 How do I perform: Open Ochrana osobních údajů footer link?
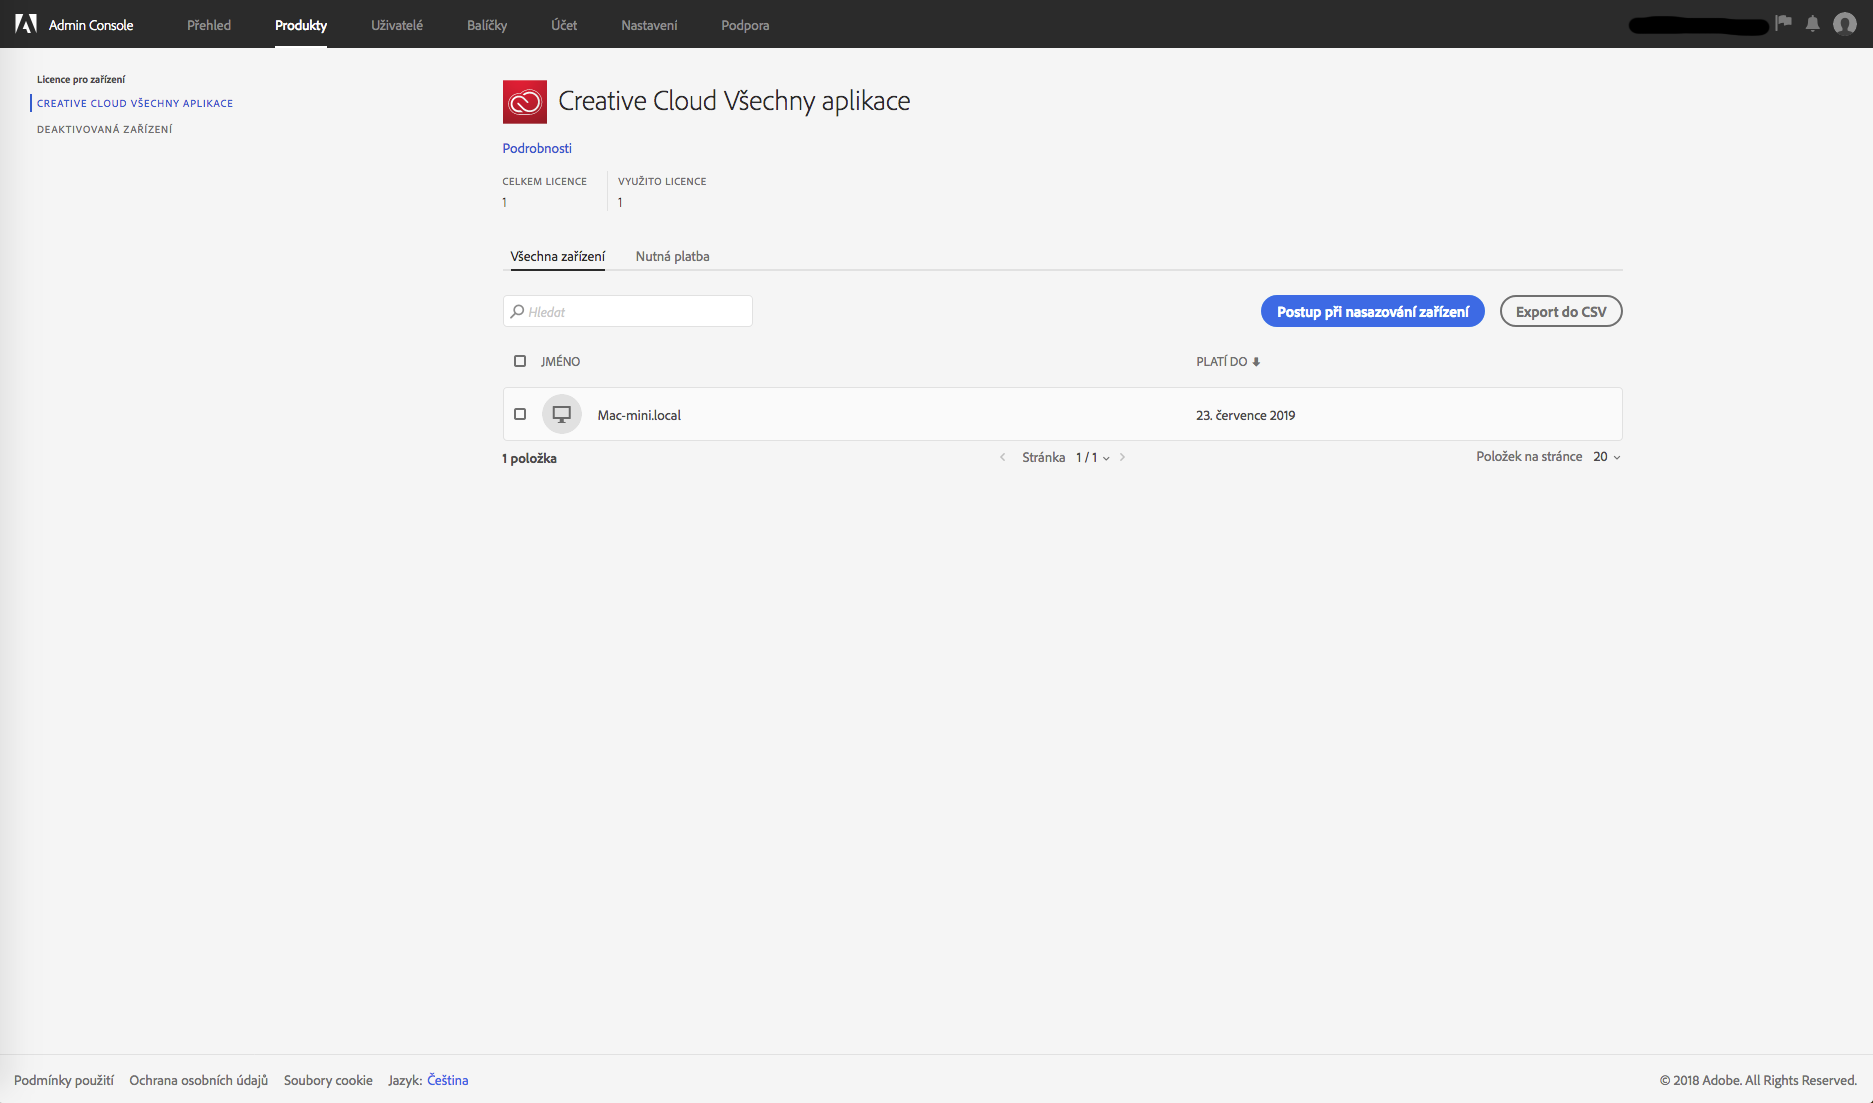tap(199, 1080)
